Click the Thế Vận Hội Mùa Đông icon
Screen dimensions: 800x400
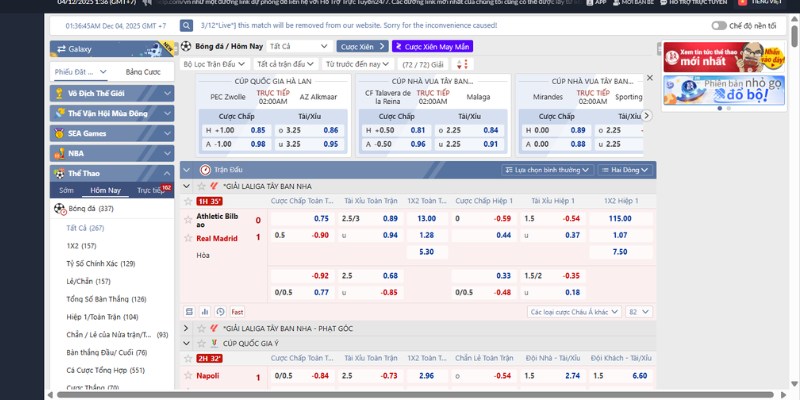60,113
